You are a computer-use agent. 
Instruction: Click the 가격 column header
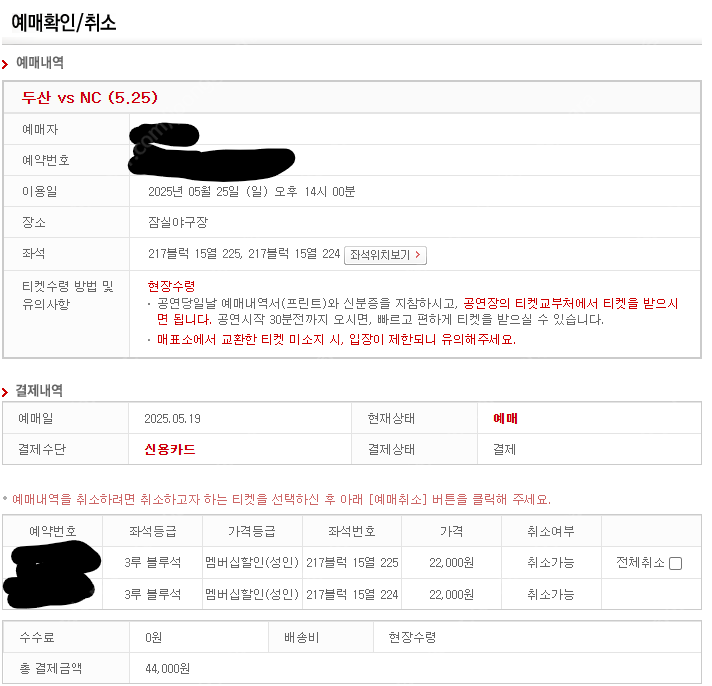[451, 531]
